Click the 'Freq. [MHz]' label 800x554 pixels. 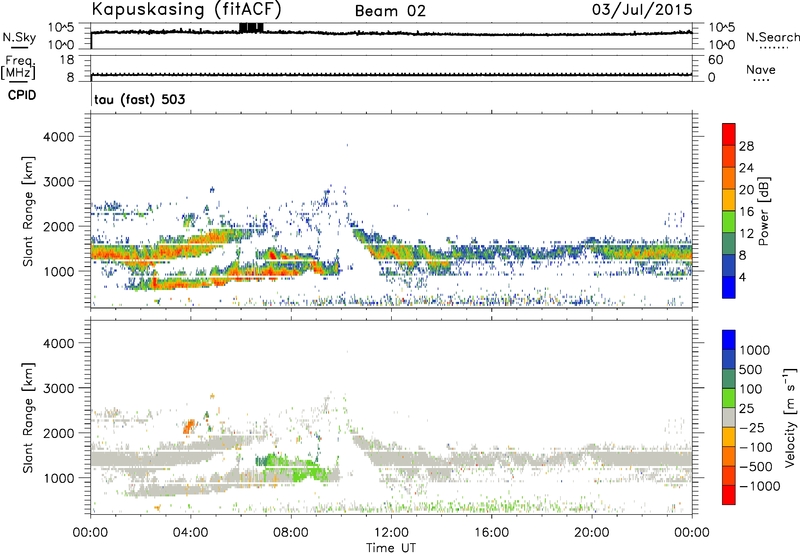click(x=18, y=68)
